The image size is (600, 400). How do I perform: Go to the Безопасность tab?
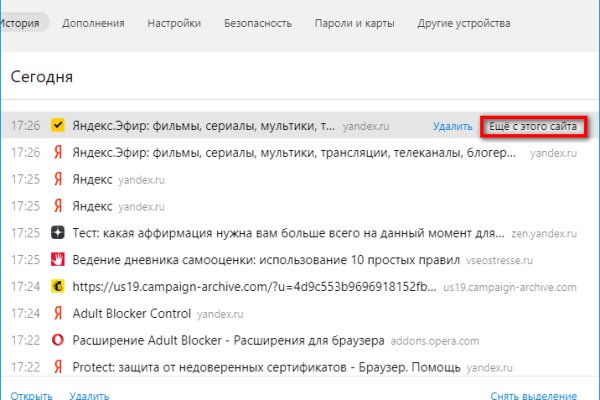click(258, 23)
